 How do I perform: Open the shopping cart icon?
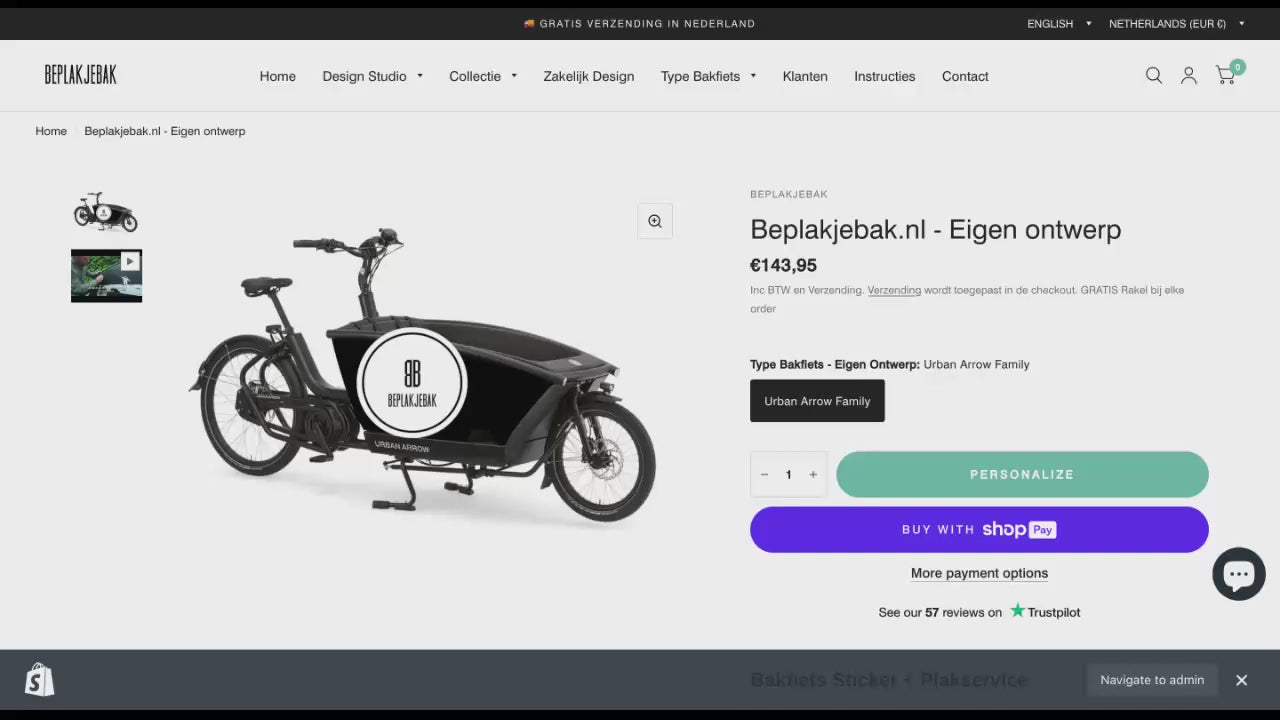(1225, 75)
